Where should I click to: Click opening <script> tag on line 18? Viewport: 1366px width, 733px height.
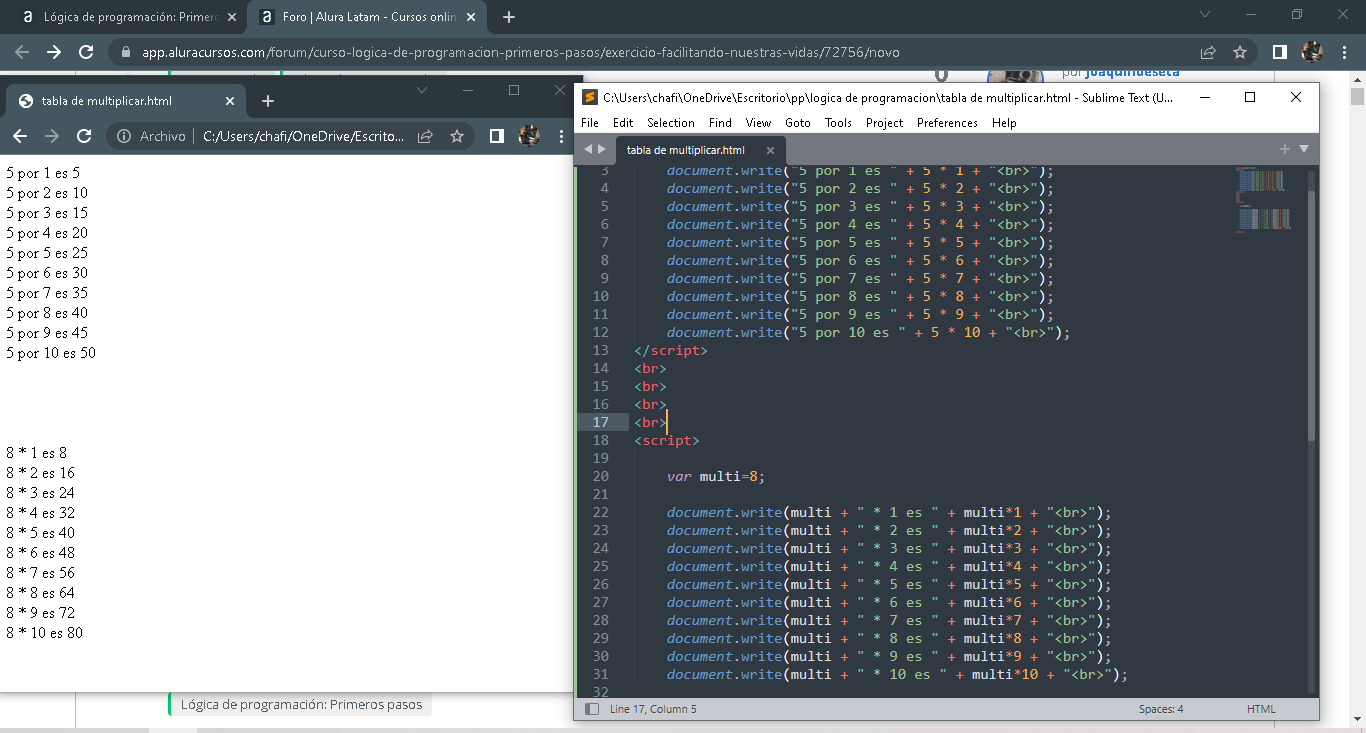click(666, 440)
